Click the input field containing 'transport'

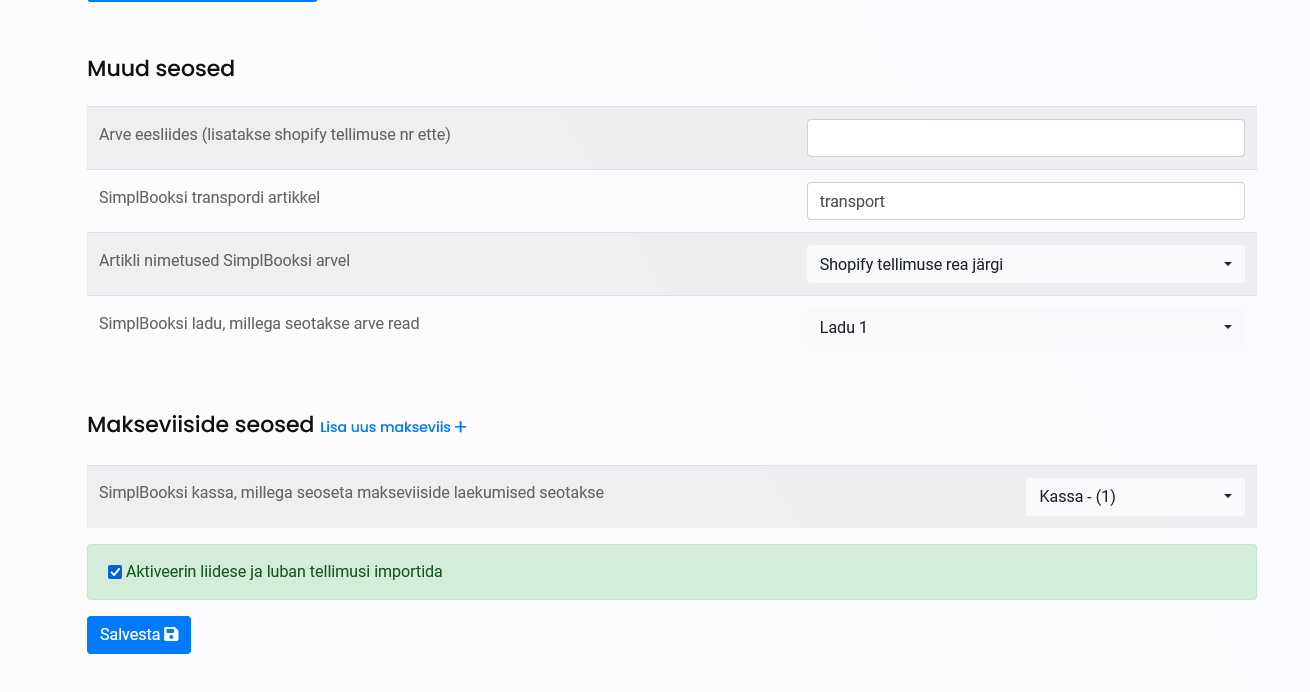[x=1025, y=201]
